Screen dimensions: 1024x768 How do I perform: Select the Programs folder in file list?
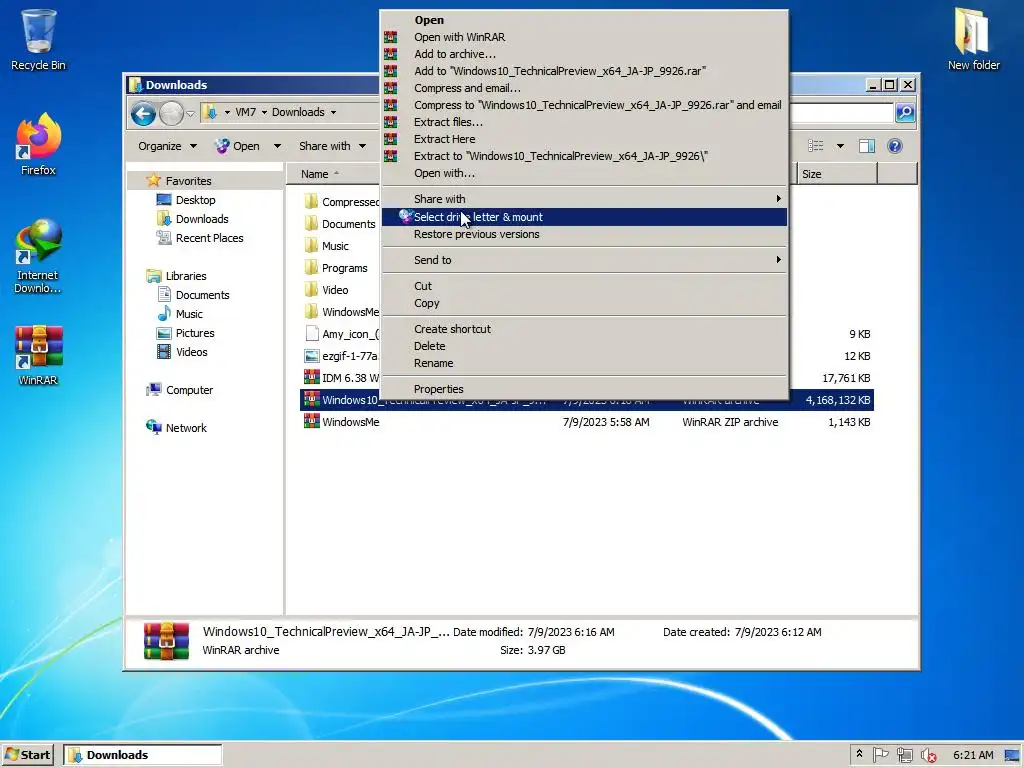(x=336, y=268)
